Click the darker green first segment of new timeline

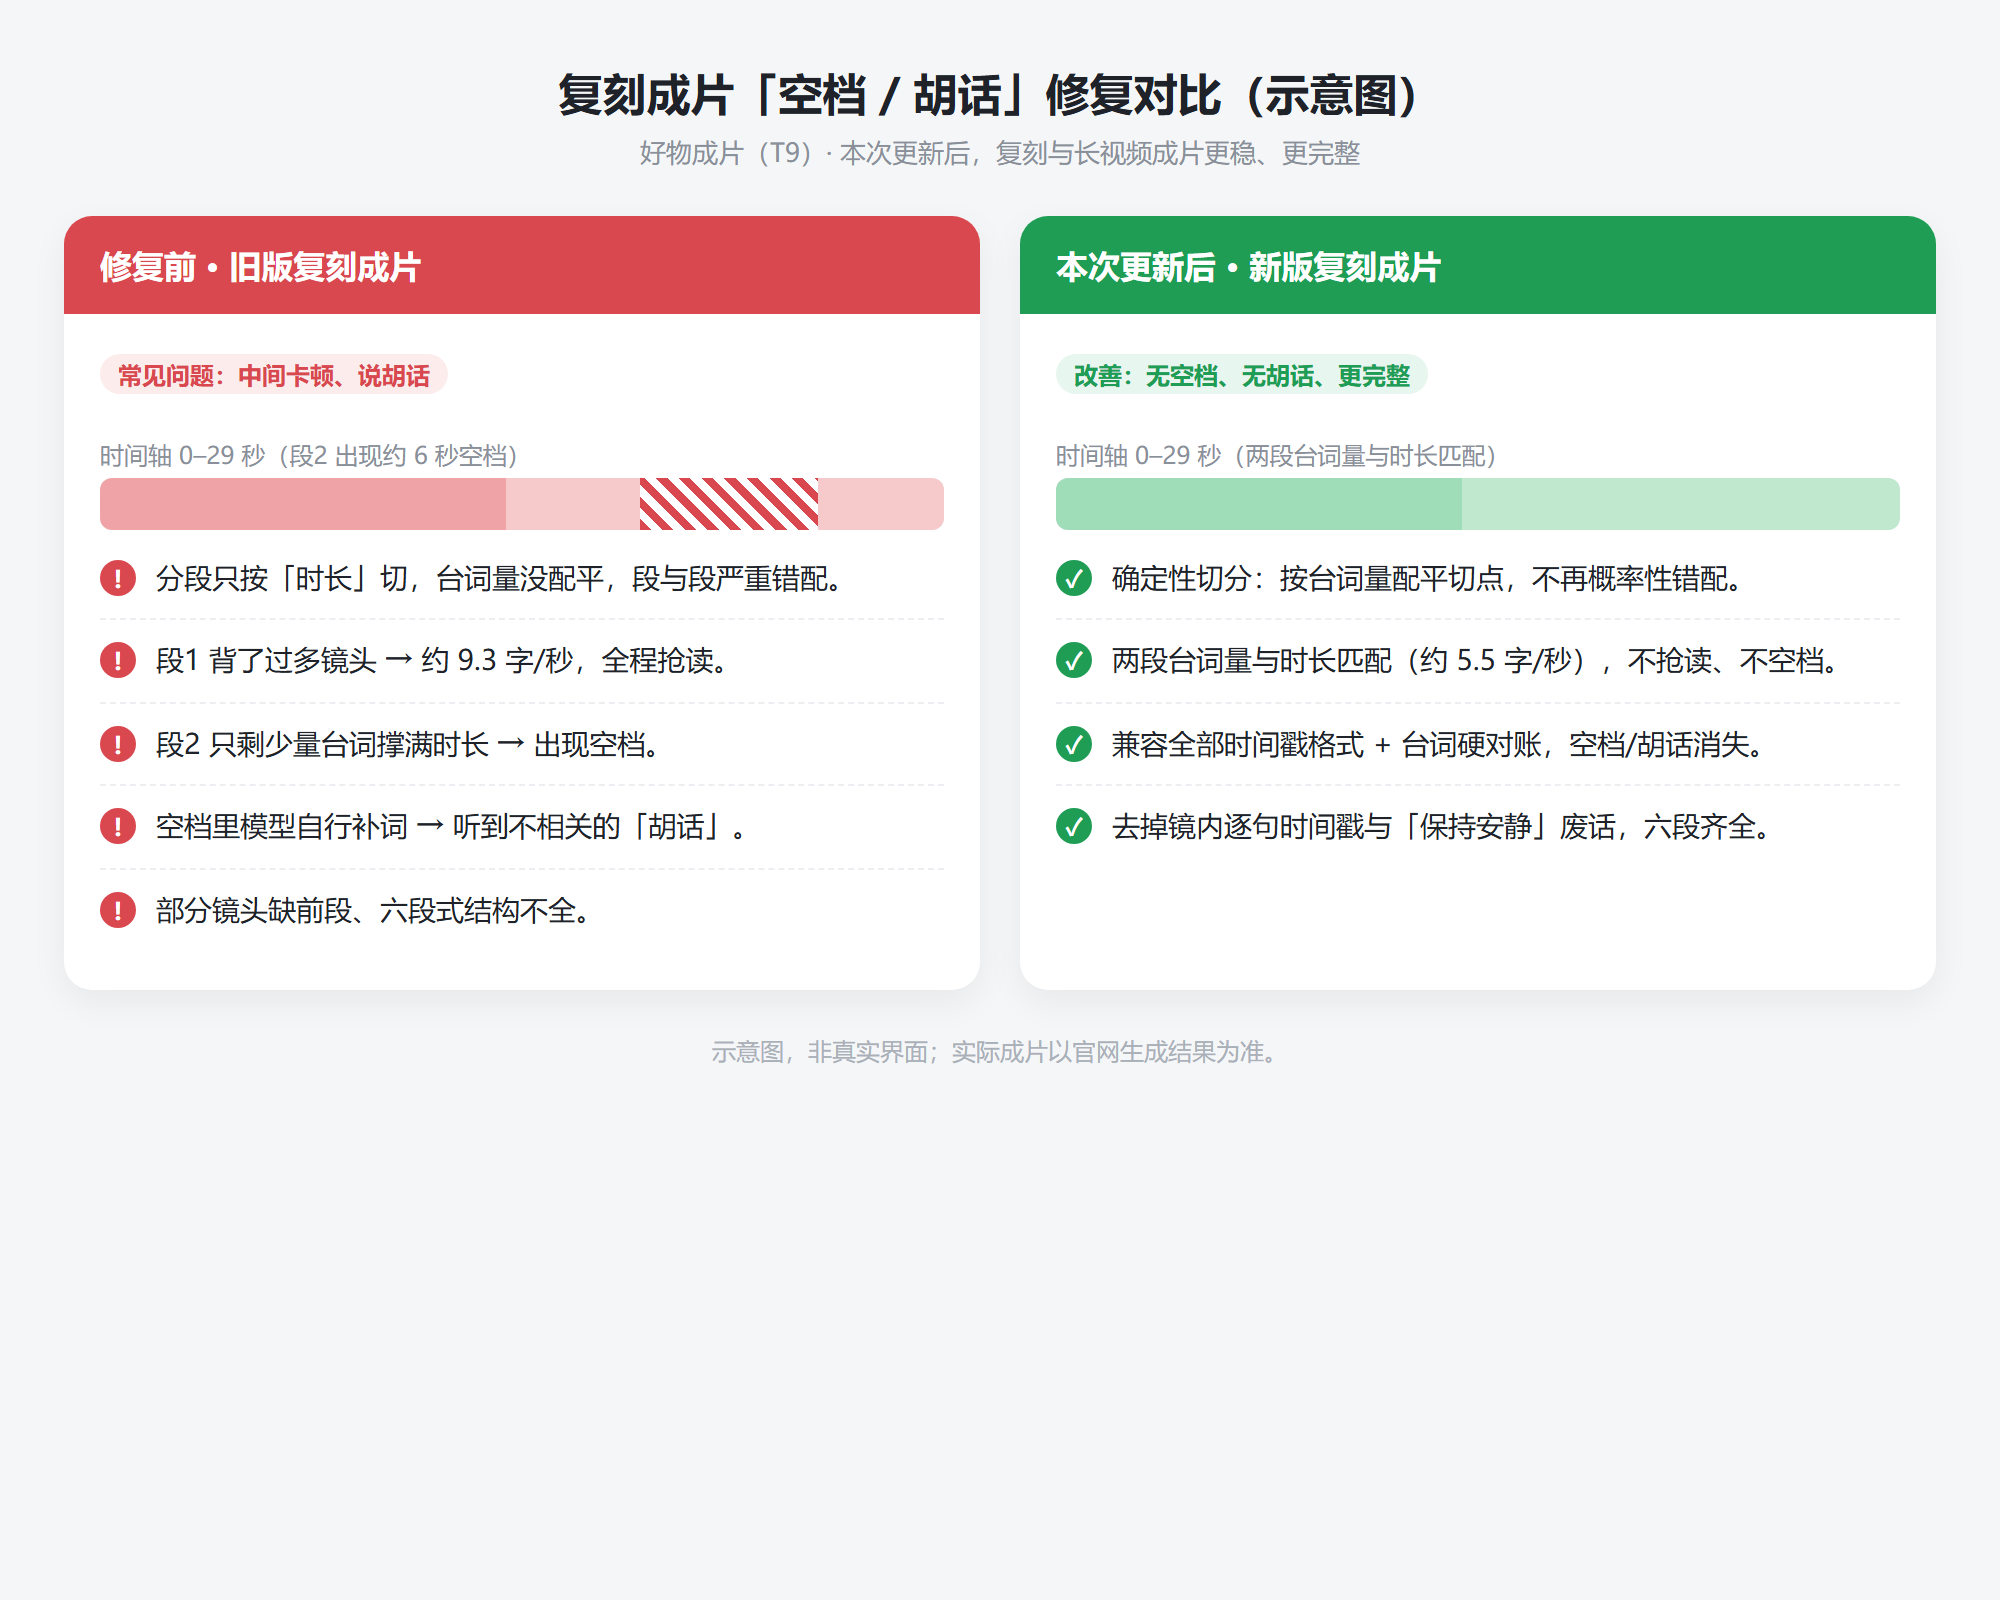click(x=1259, y=504)
